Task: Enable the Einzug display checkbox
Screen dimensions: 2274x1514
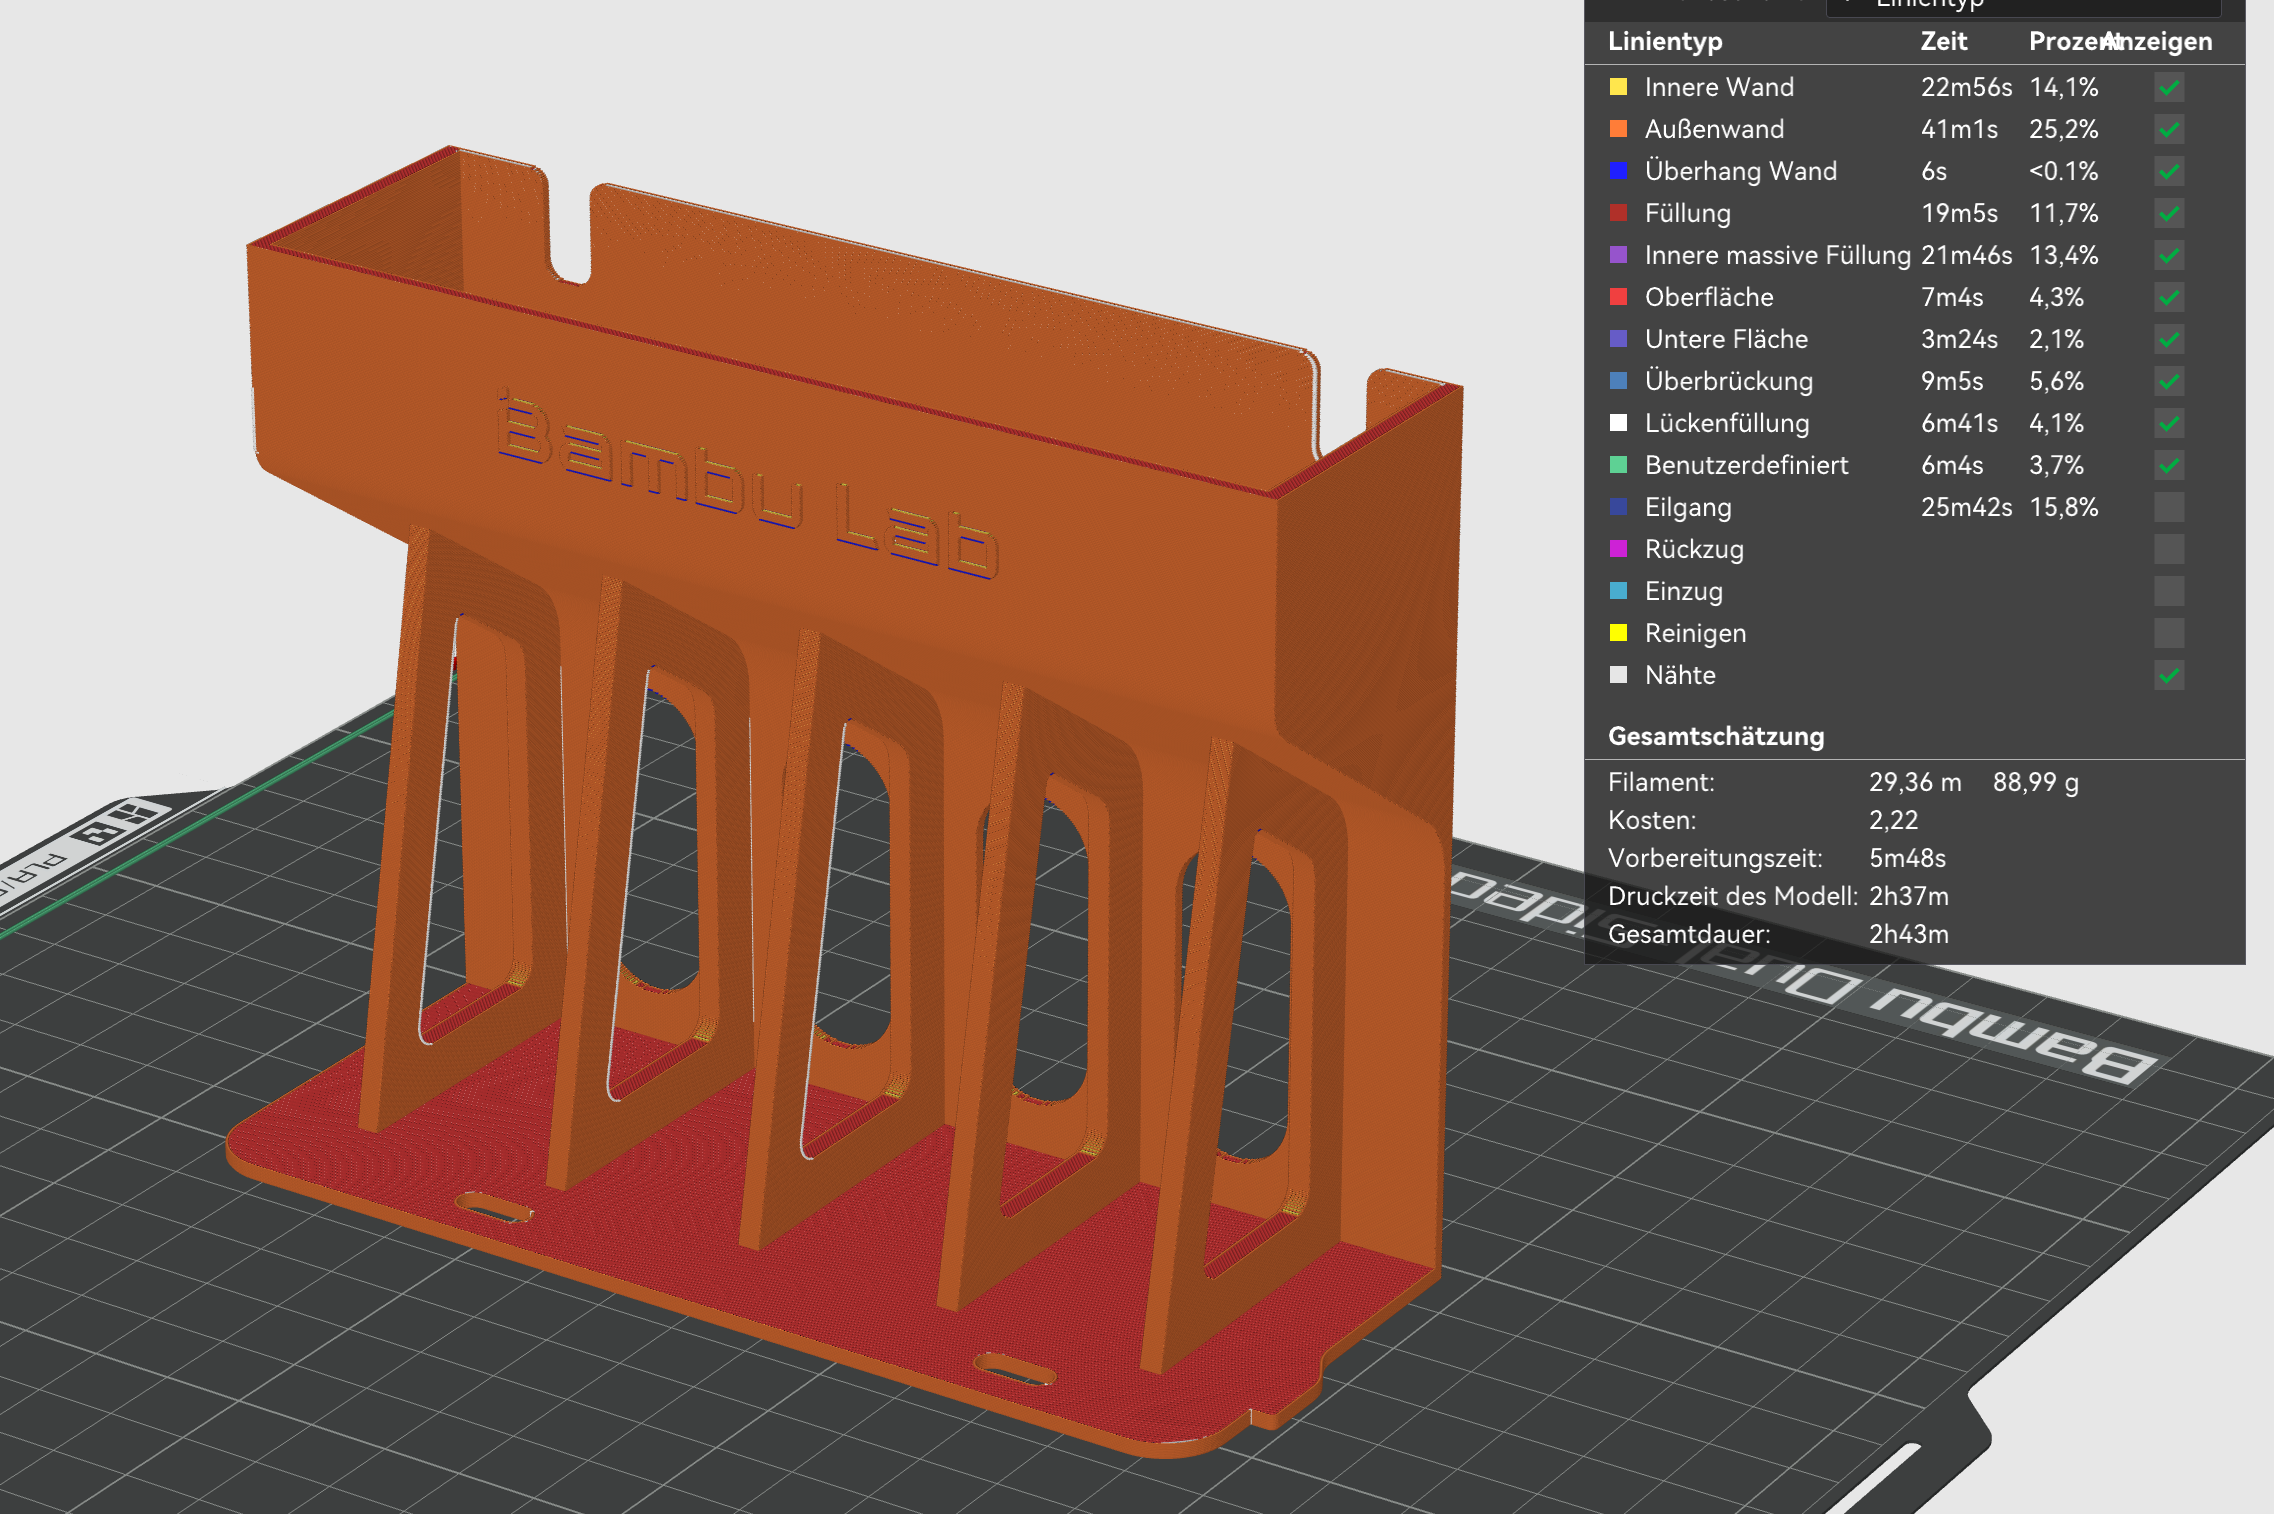Action: coord(2168,592)
